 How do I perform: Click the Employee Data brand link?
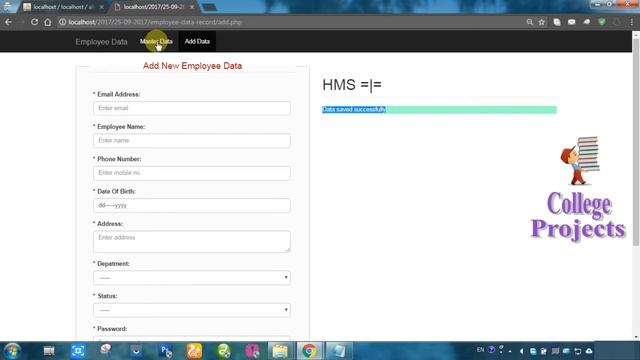click(101, 42)
